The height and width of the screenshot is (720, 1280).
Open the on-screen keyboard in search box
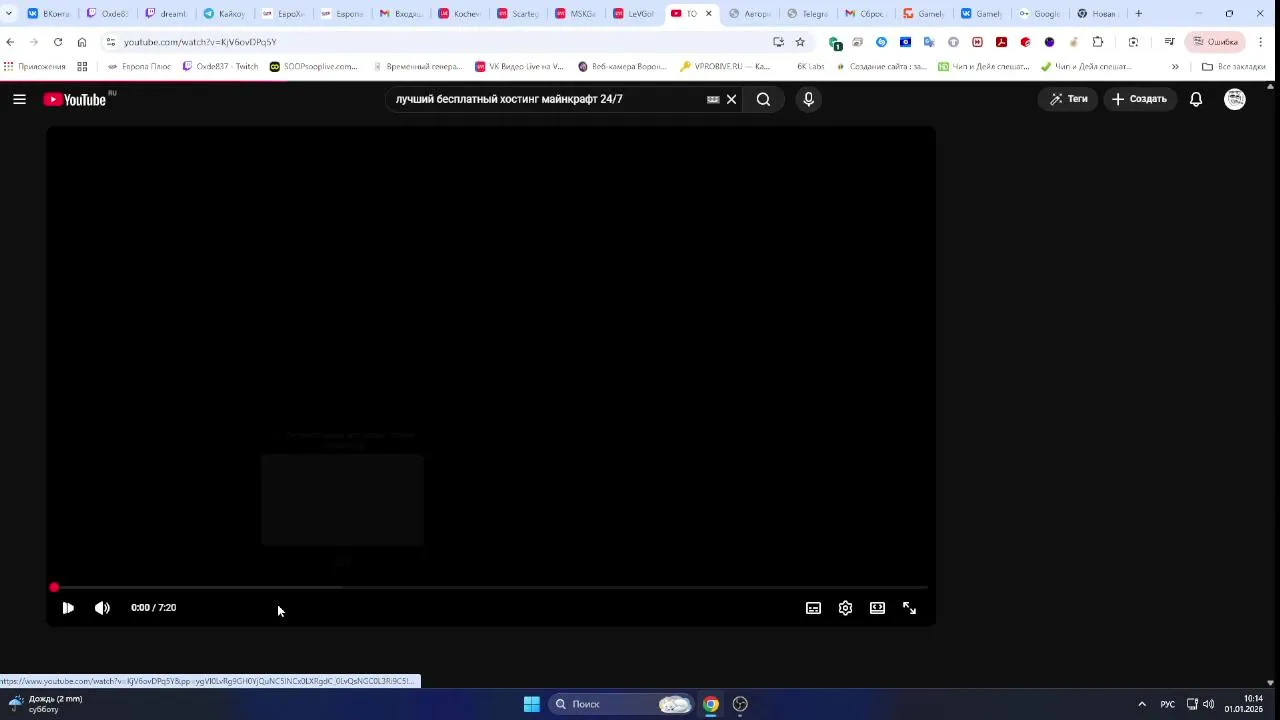pos(713,99)
